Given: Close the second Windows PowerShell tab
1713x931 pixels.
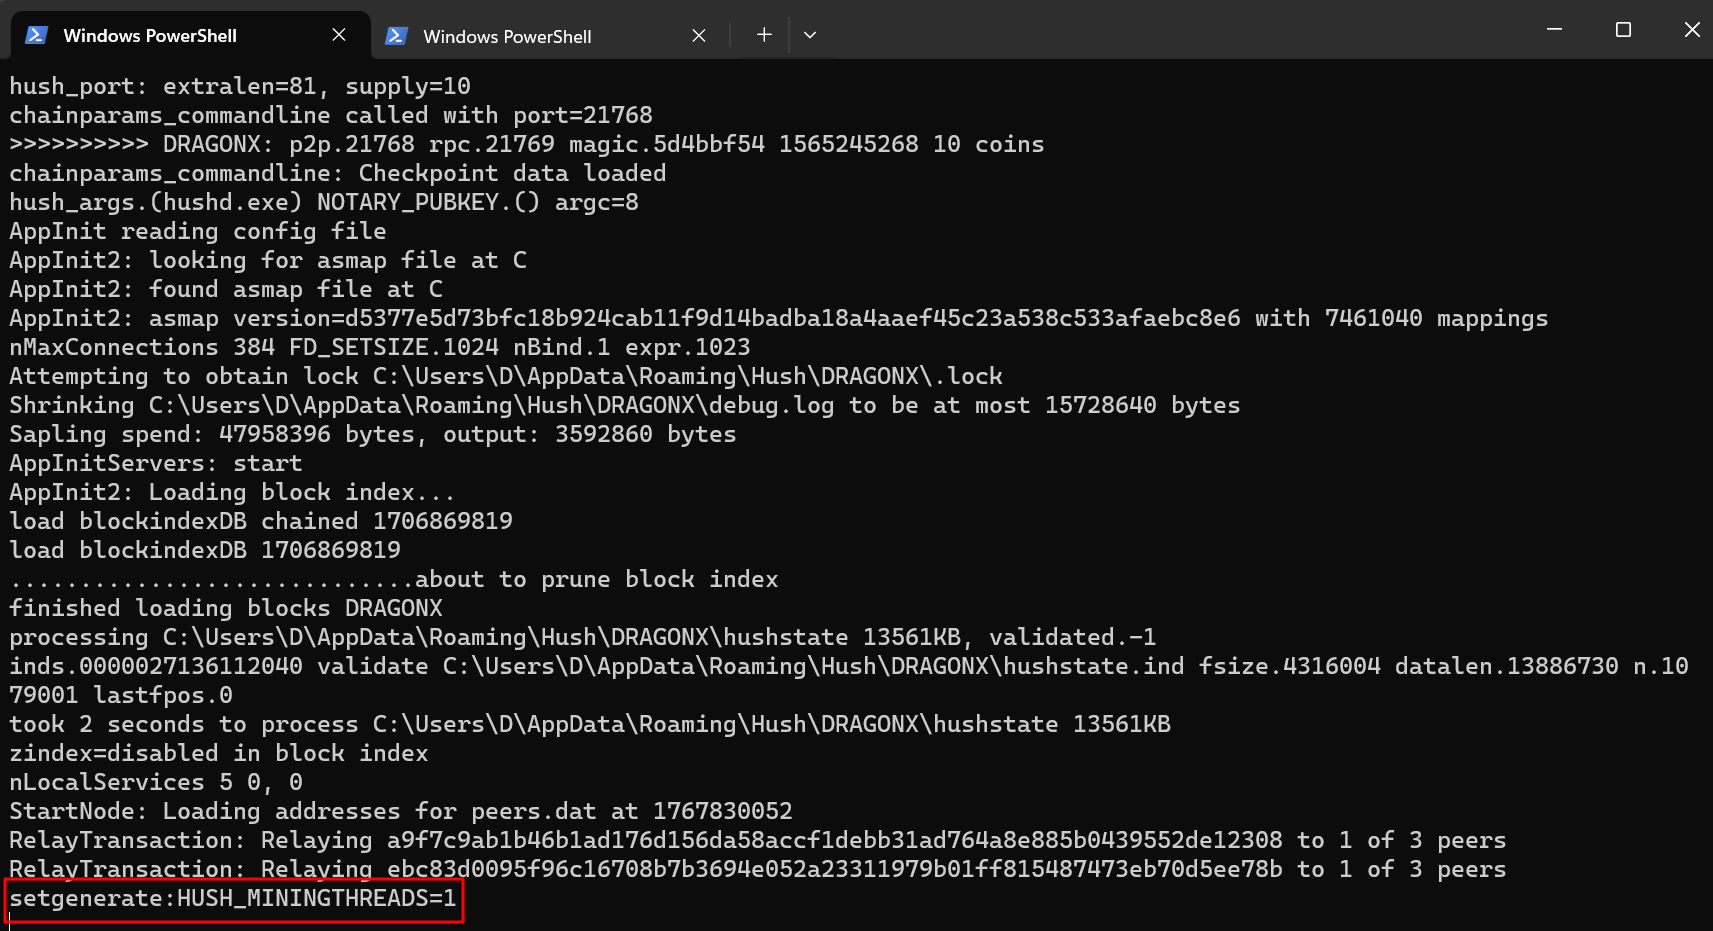Looking at the screenshot, I should (x=699, y=36).
